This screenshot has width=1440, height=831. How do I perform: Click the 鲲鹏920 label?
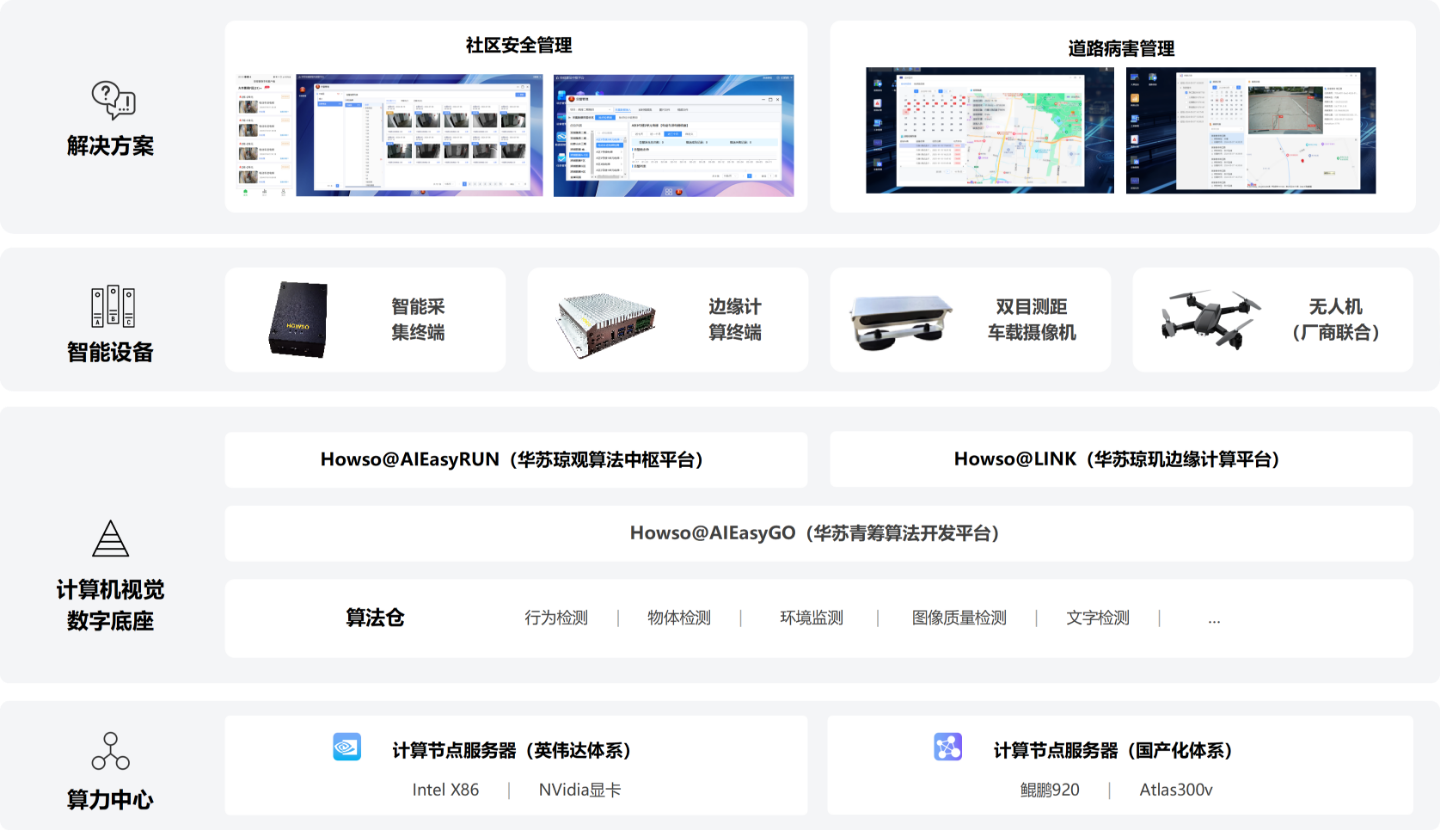point(1050,790)
